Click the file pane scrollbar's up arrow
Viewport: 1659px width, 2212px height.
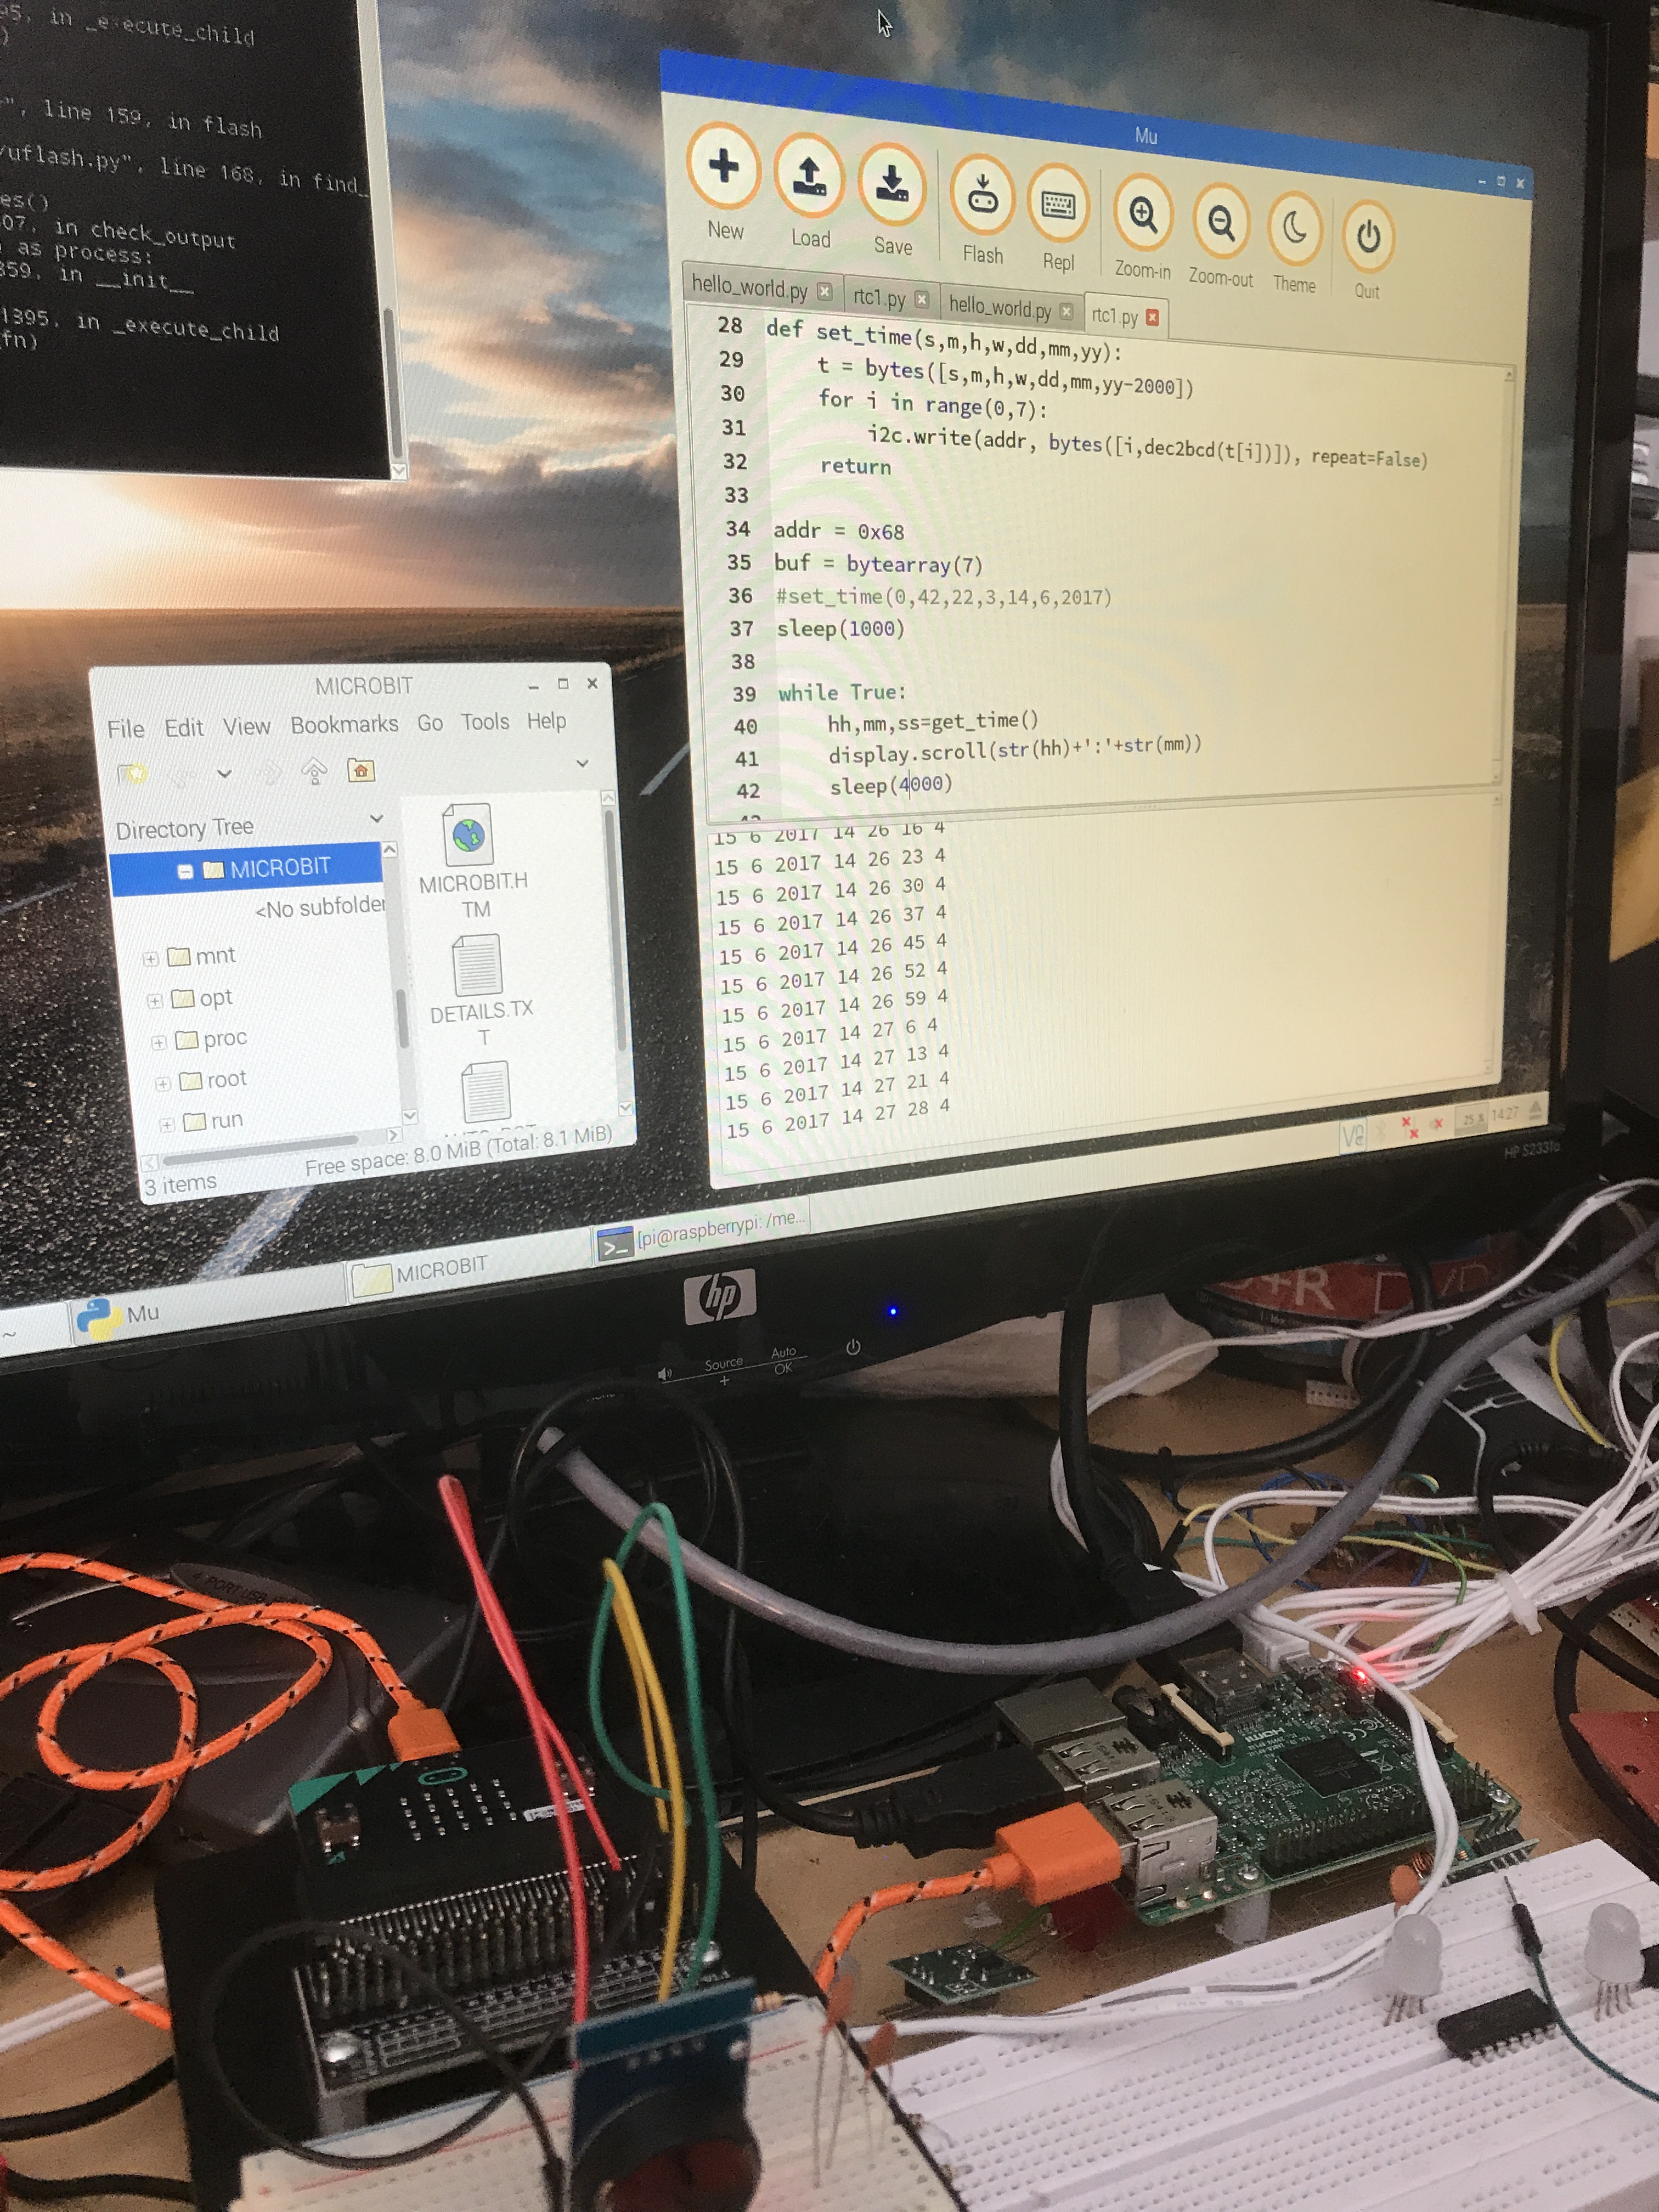607,798
